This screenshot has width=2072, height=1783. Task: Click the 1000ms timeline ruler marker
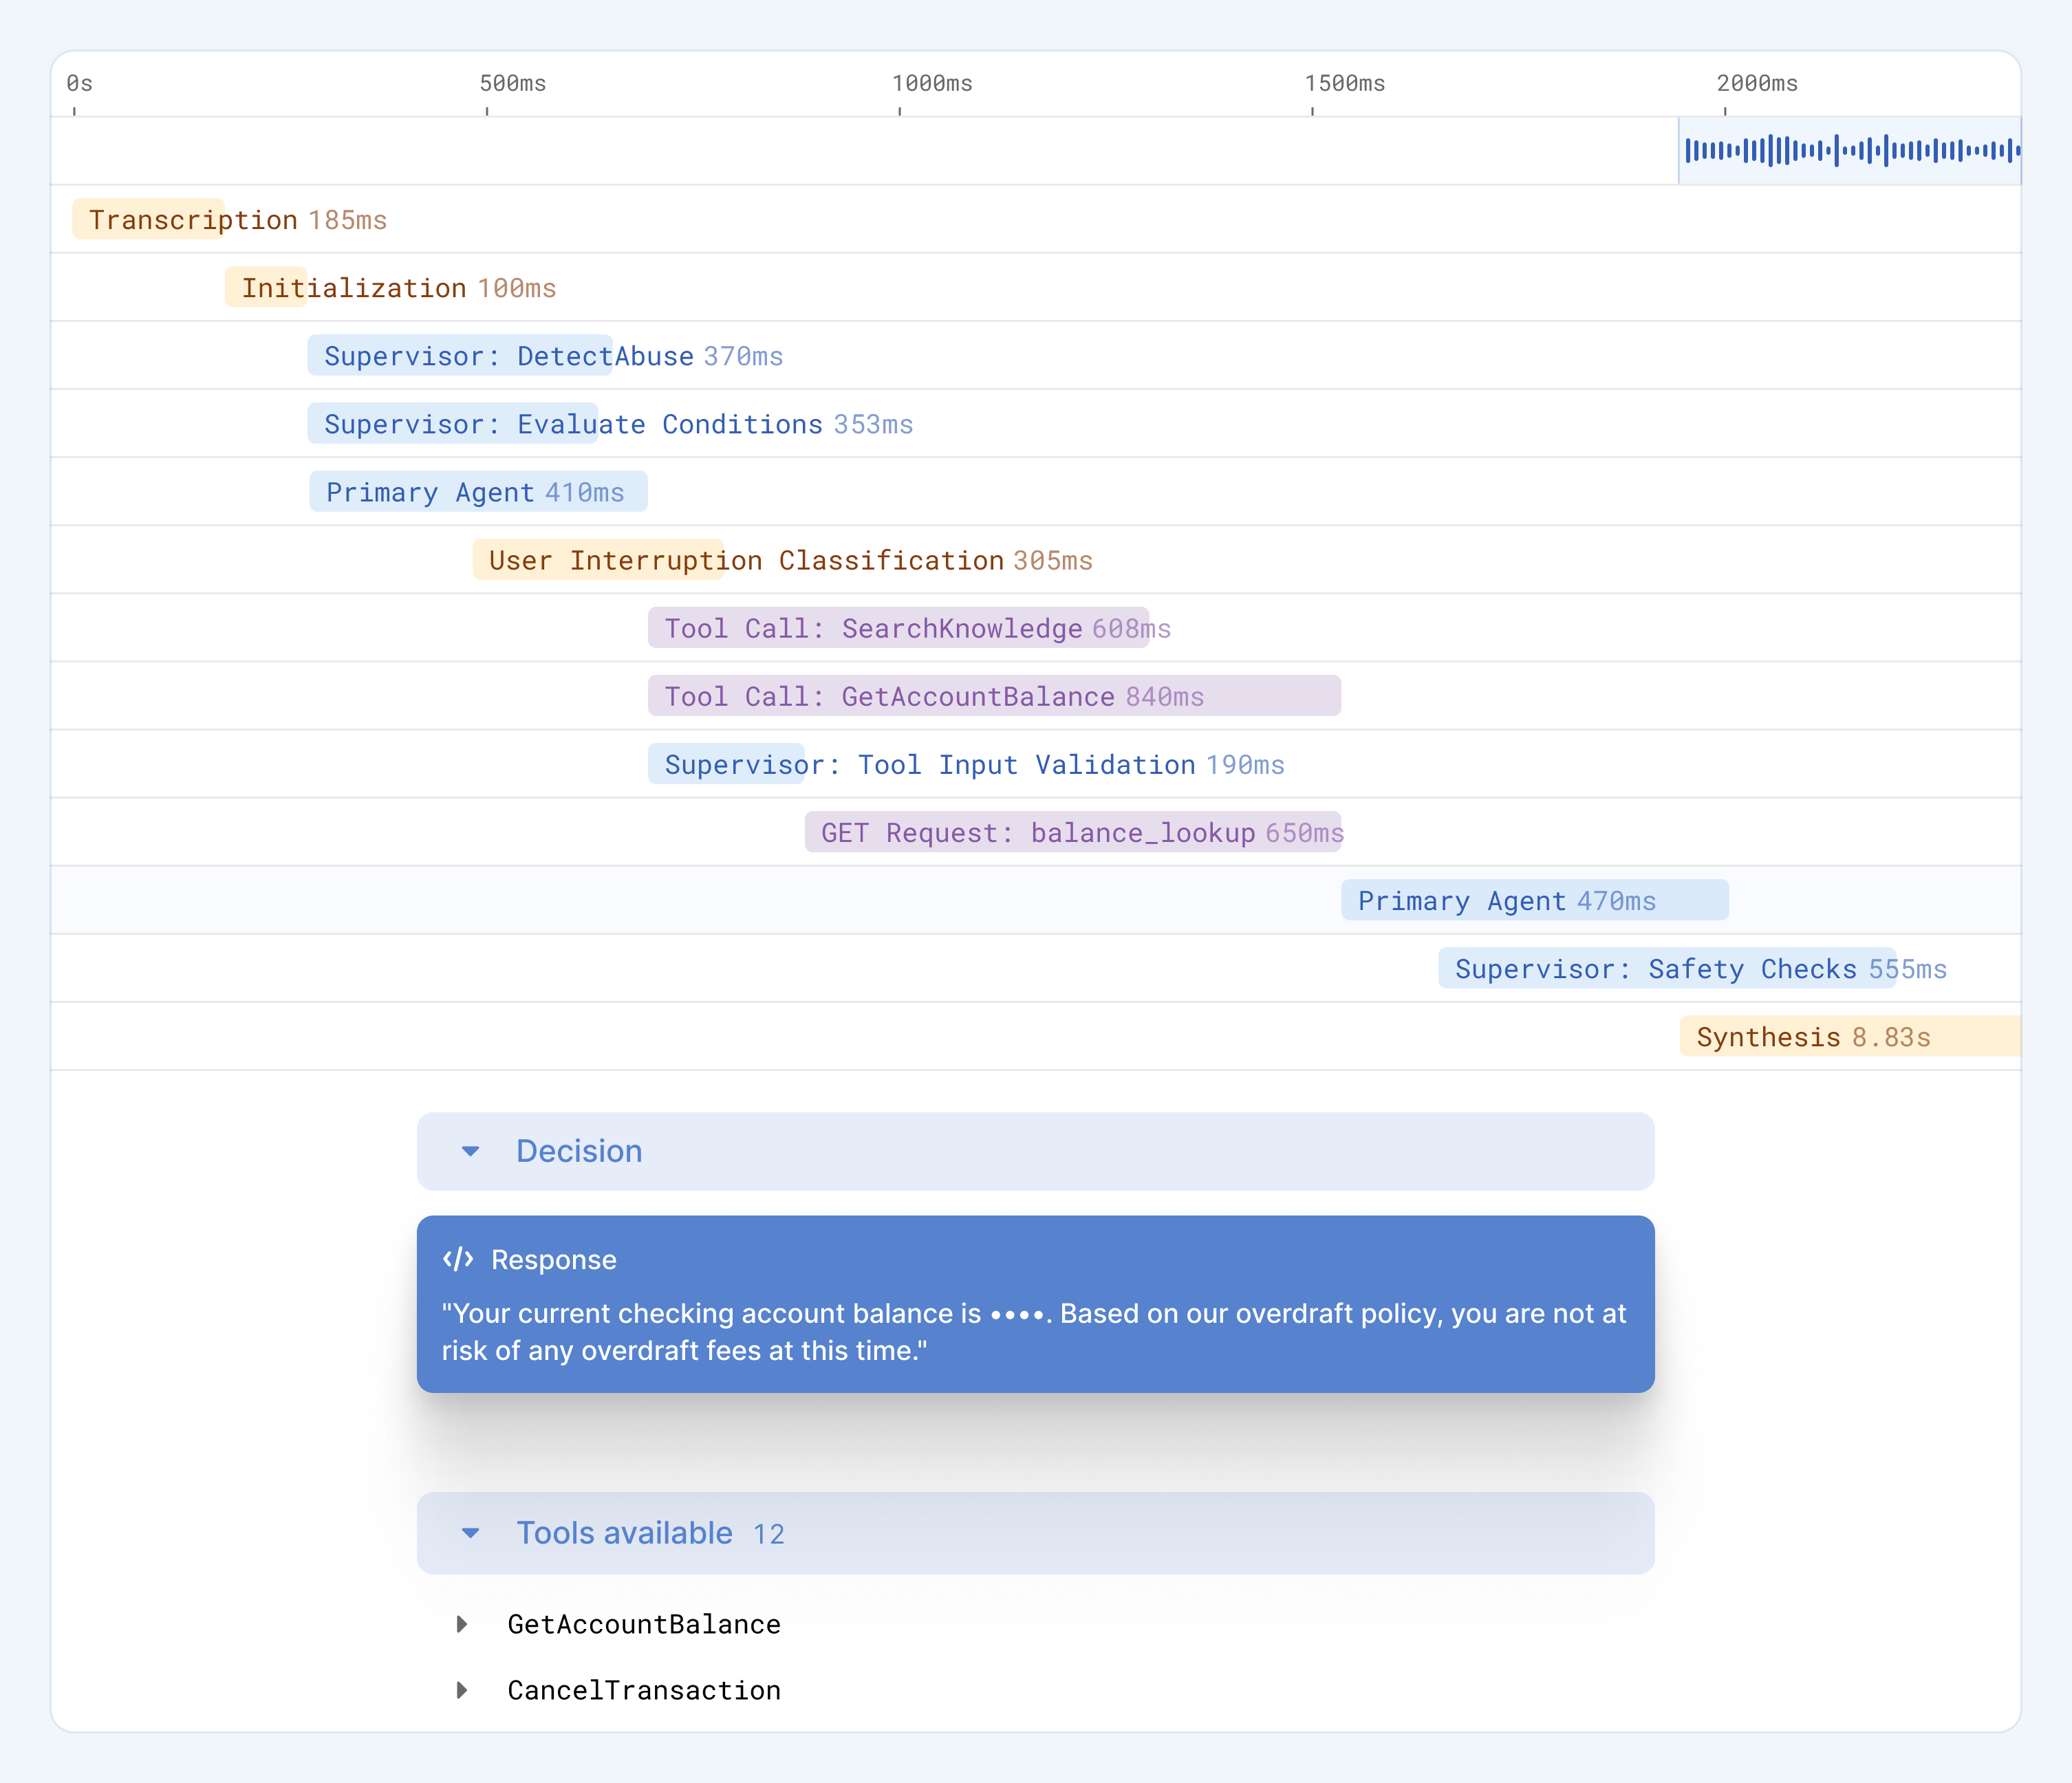[931, 84]
